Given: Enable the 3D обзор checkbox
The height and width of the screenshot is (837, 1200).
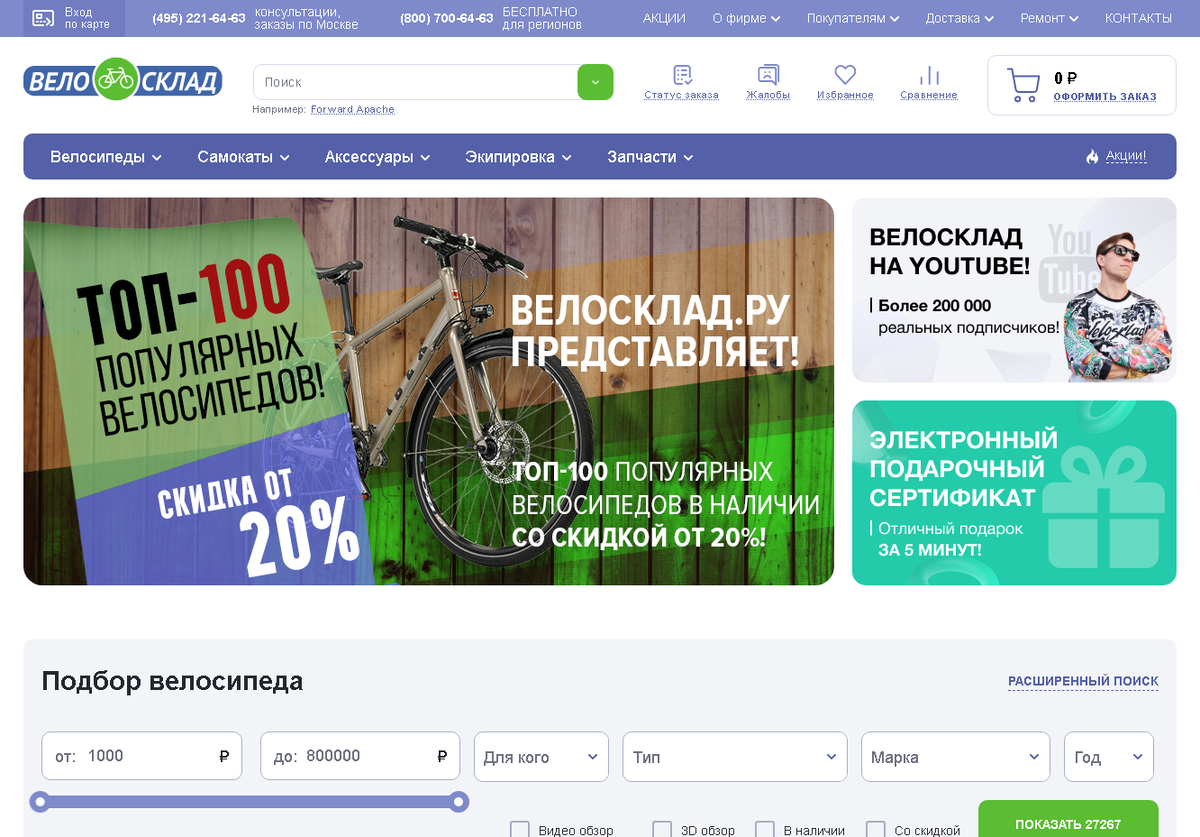Looking at the screenshot, I should 662,830.
